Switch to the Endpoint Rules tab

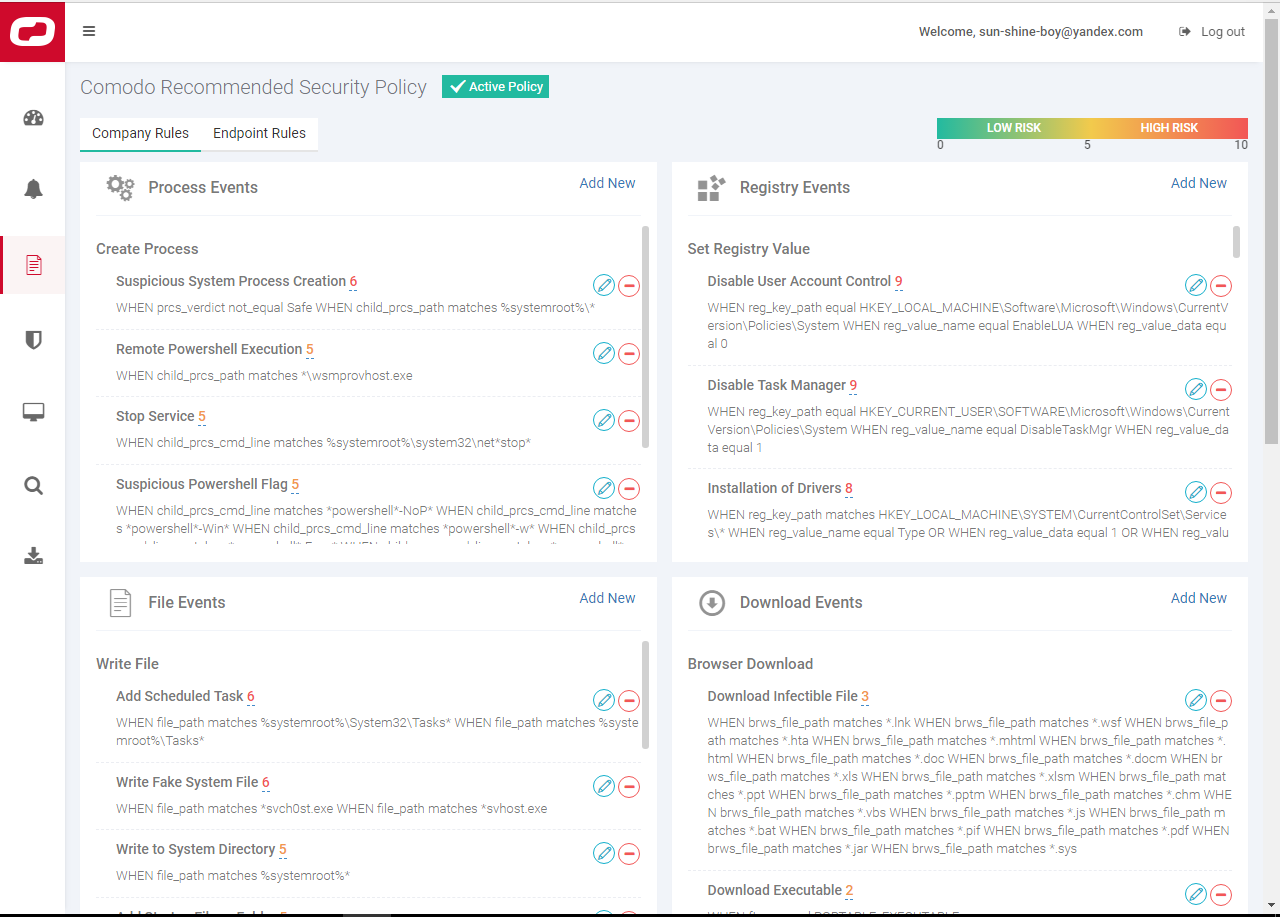[x=259, y=133]
